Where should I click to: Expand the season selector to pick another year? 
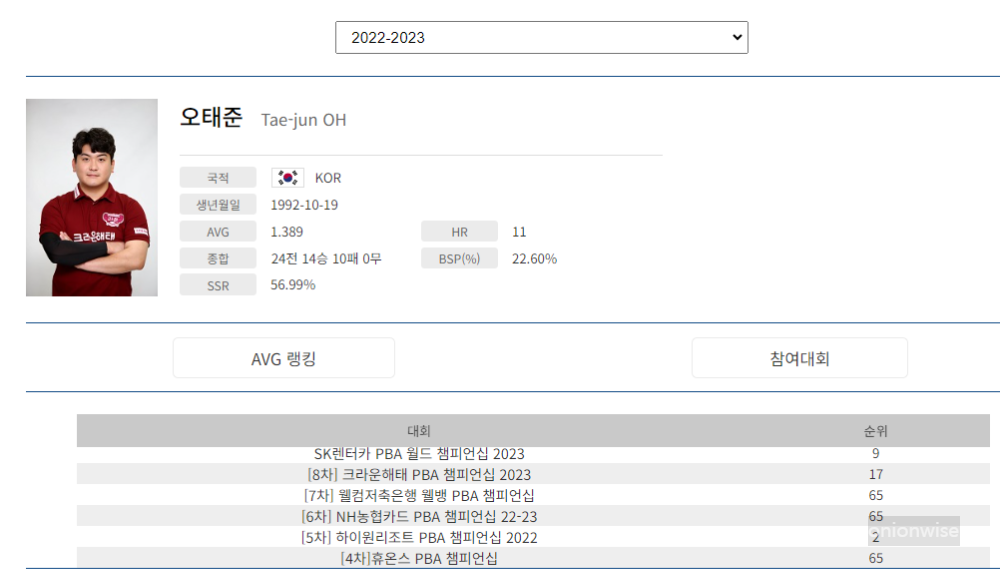pyautogui.click(x=540, y=36)
